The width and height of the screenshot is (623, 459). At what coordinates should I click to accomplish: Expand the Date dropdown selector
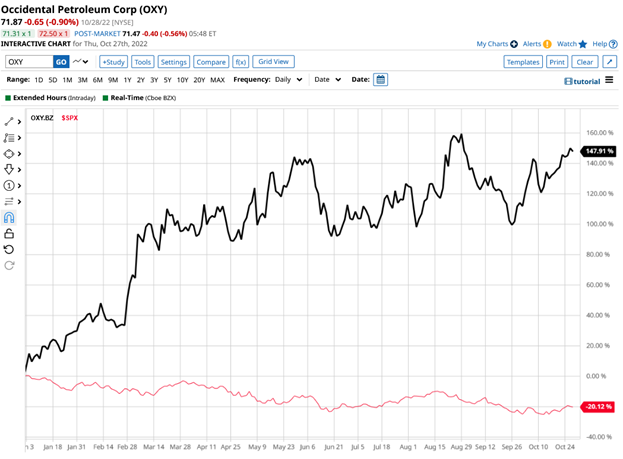click(x=328, y=79)
